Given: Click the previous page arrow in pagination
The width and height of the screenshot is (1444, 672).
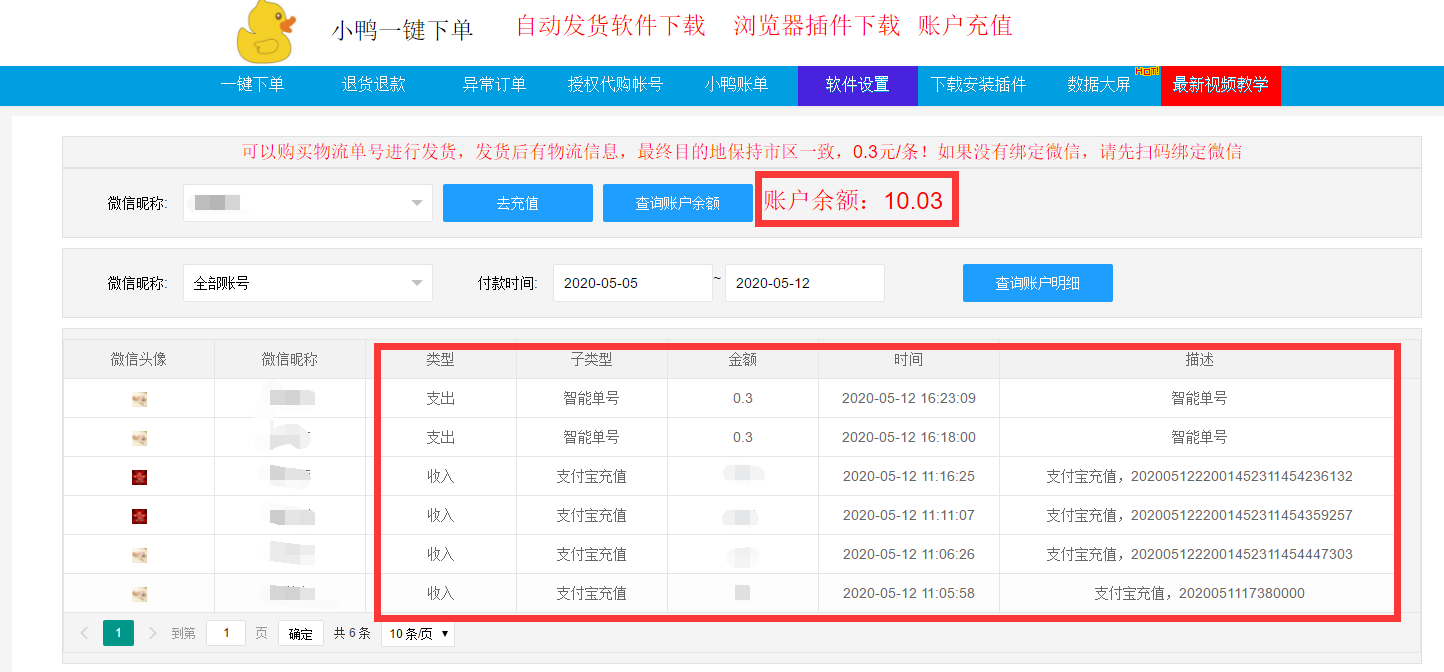Looking at the screenshot, I should (86, 633).
